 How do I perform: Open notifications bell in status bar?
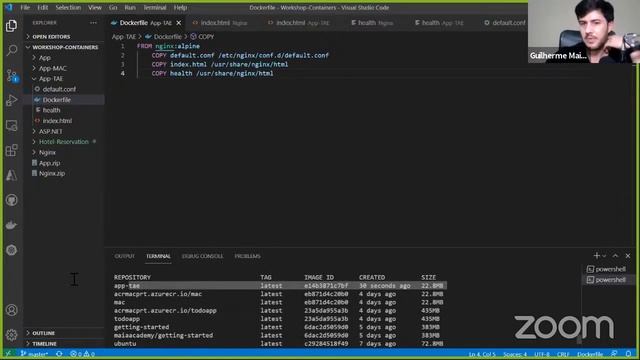(x=628, y=354)
